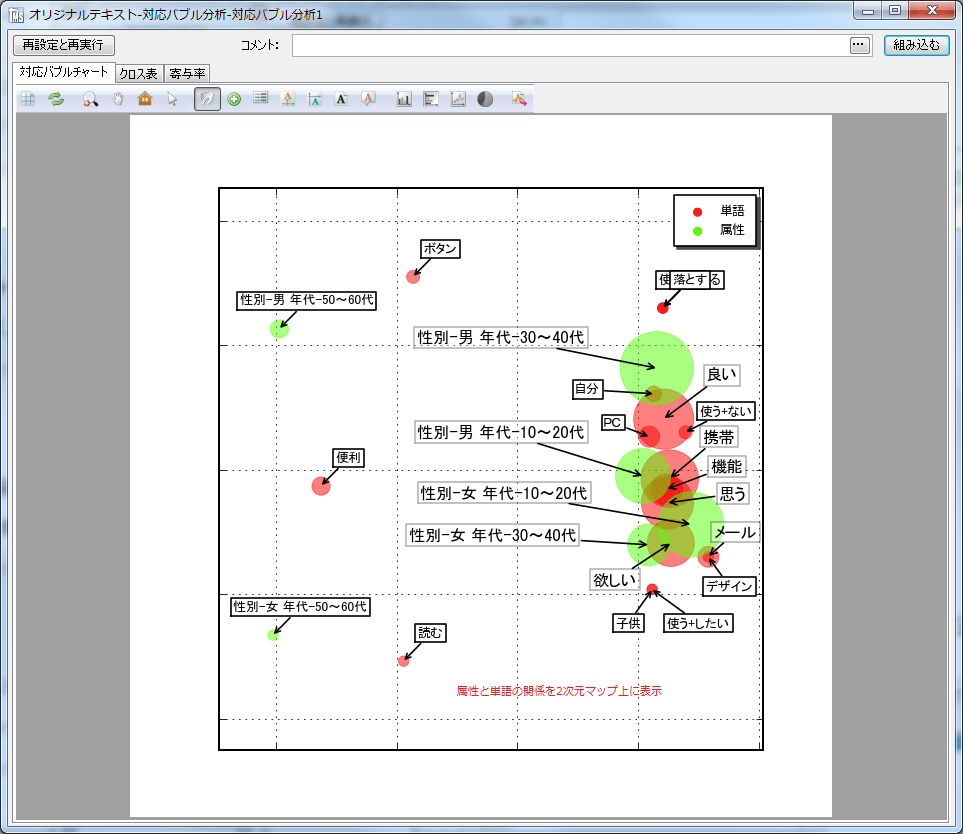Activate the zoom magnifier tool
This screenshot has height=834, width=963.
pos(90,99)
